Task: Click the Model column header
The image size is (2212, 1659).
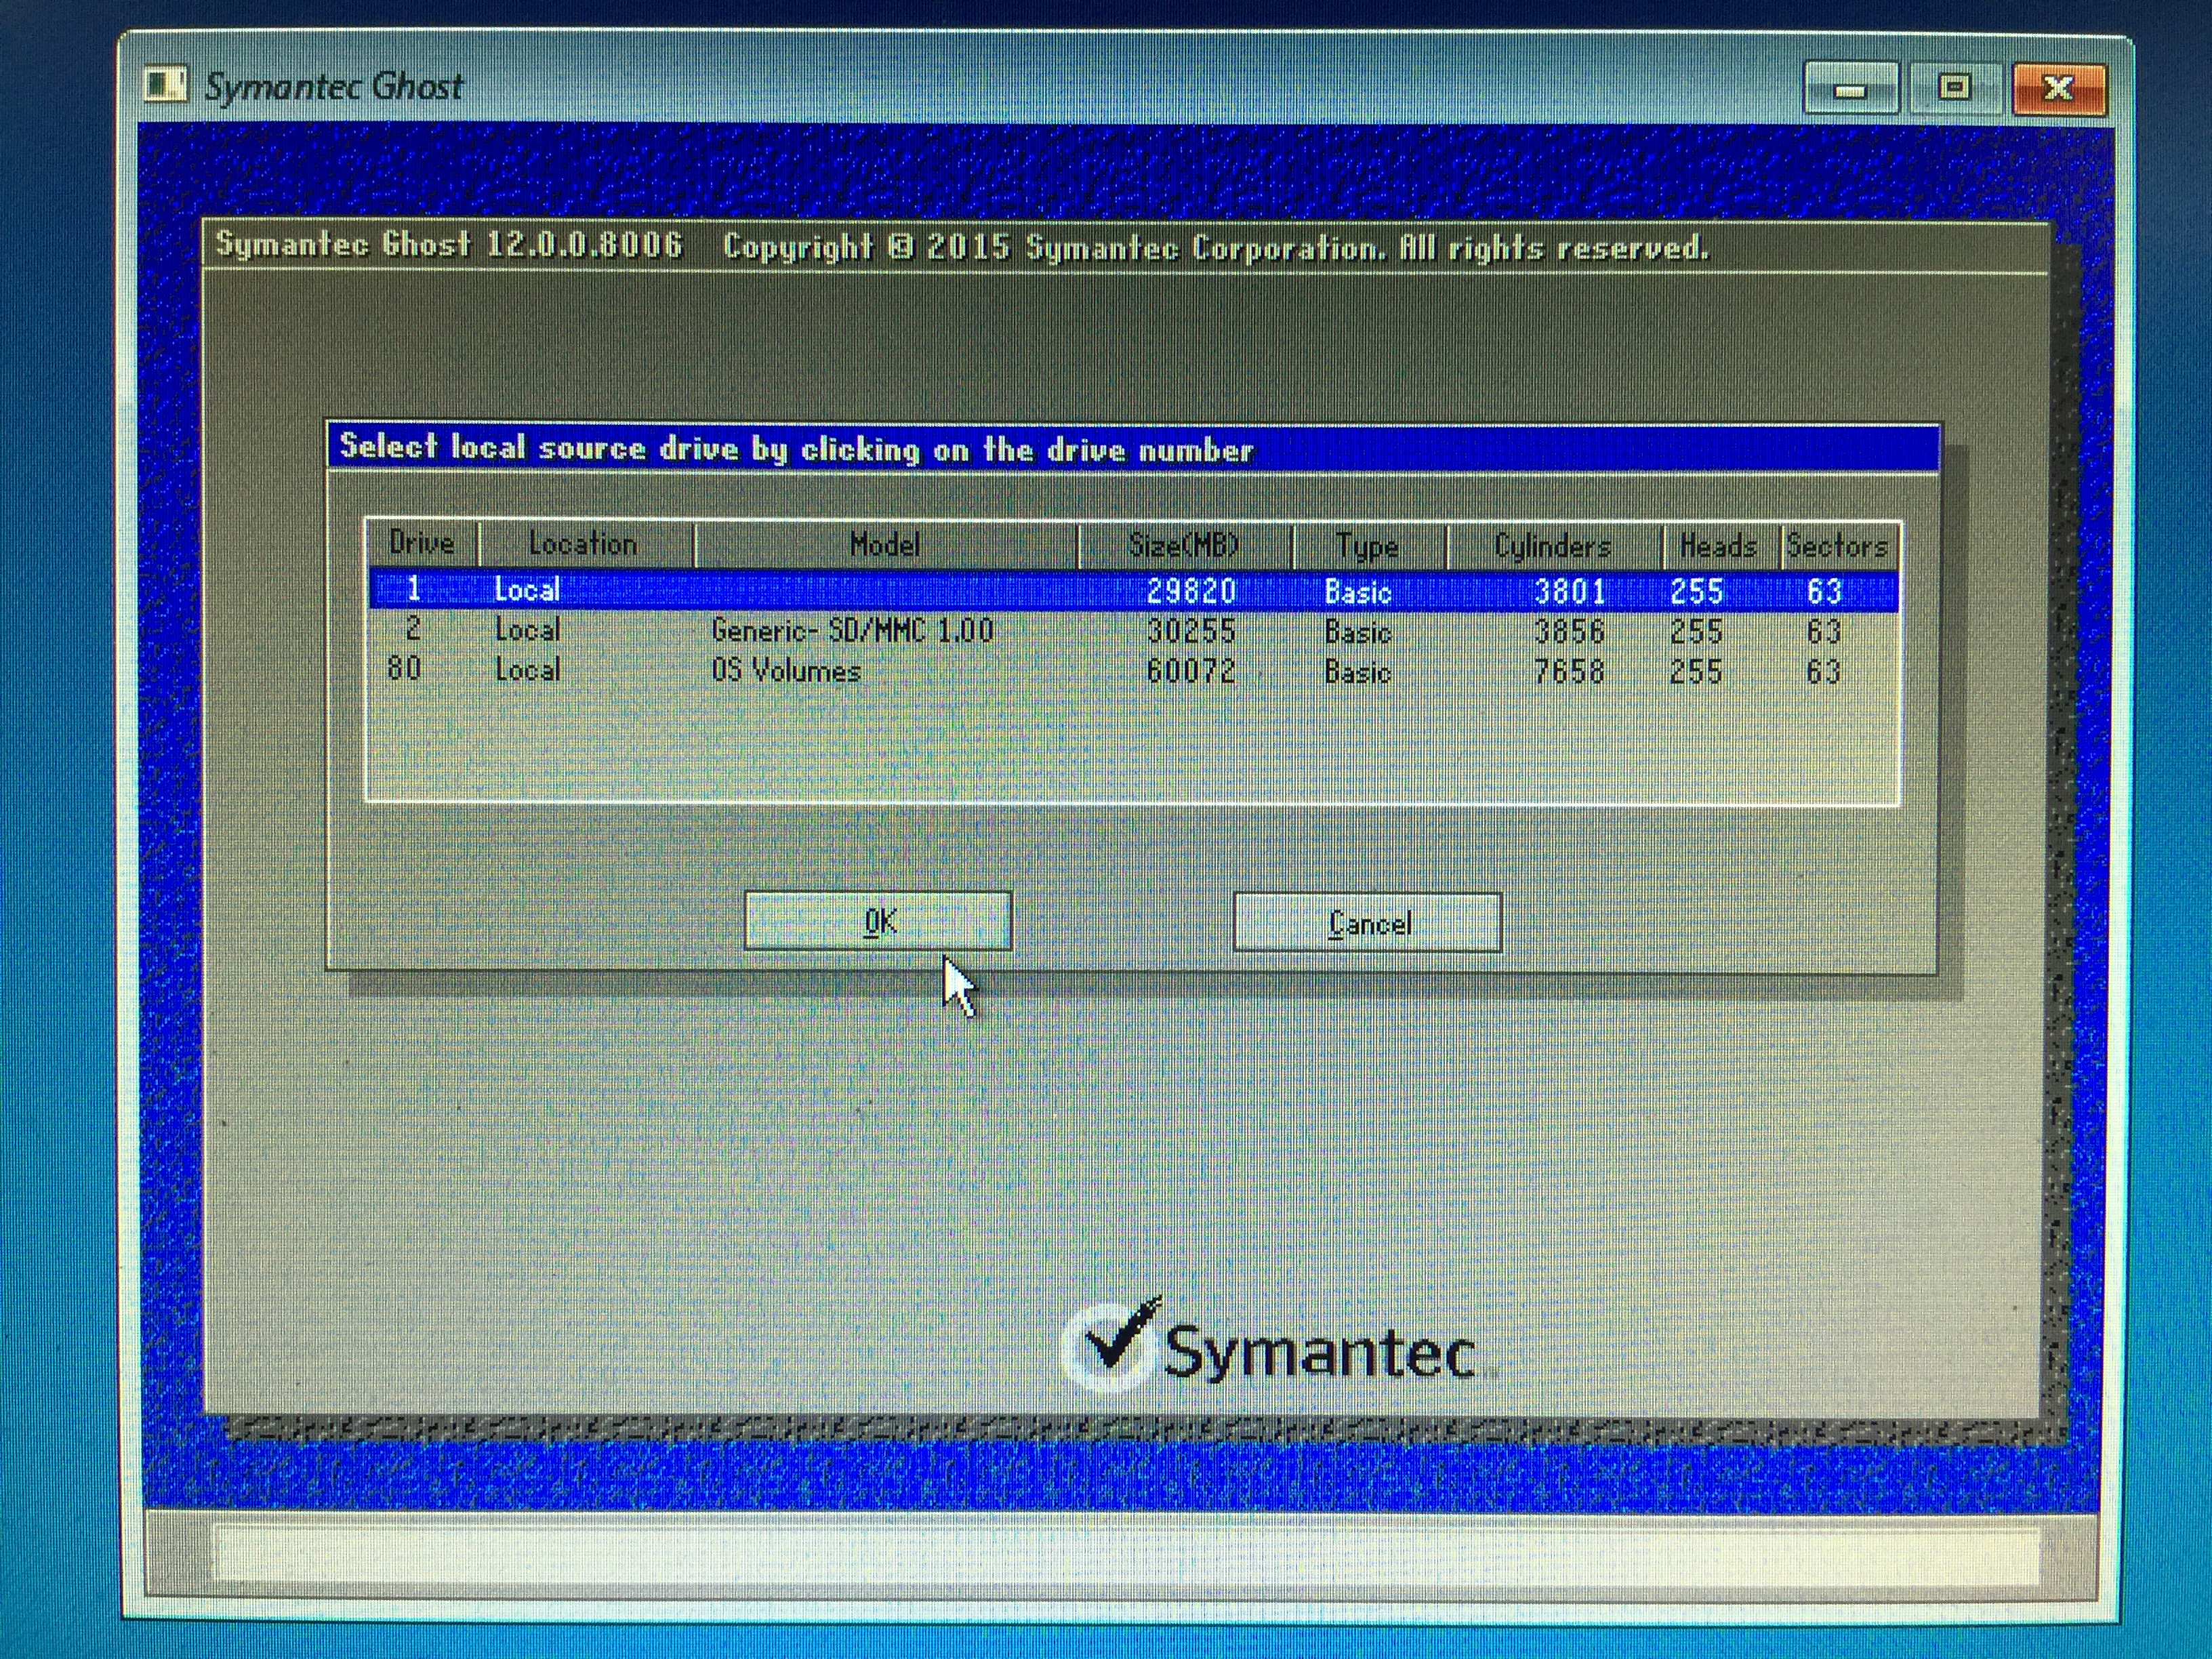Action: tap(885, 545)
